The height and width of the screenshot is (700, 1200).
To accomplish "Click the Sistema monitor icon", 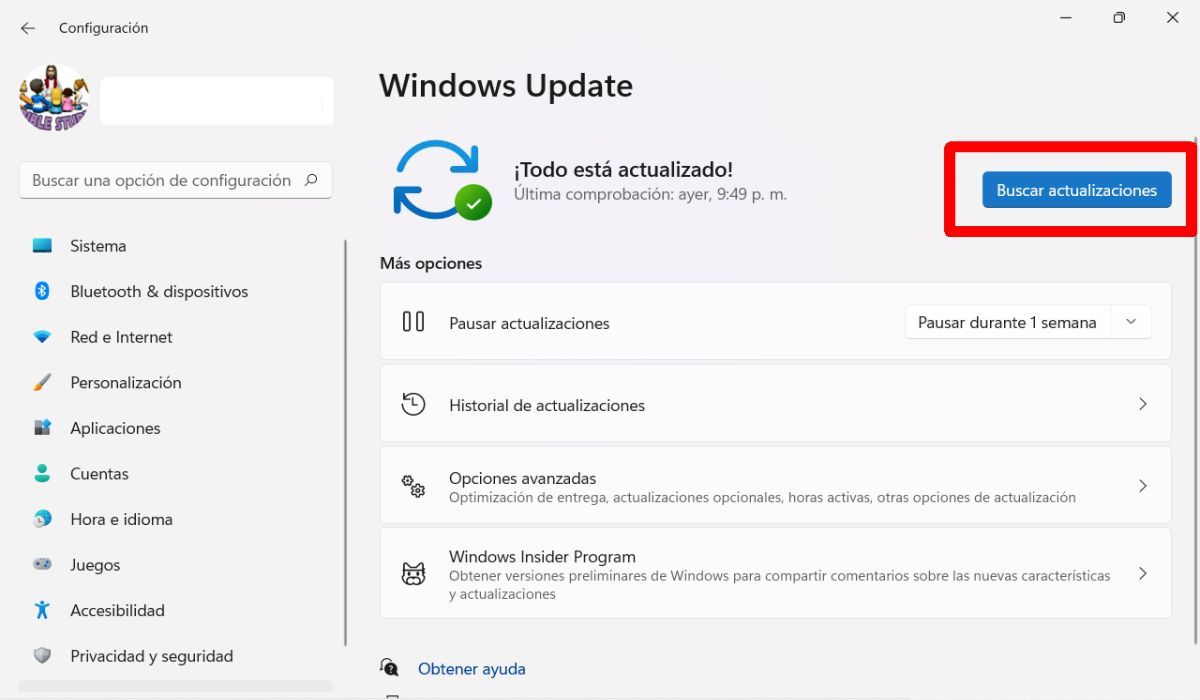I will click(42, 246).
